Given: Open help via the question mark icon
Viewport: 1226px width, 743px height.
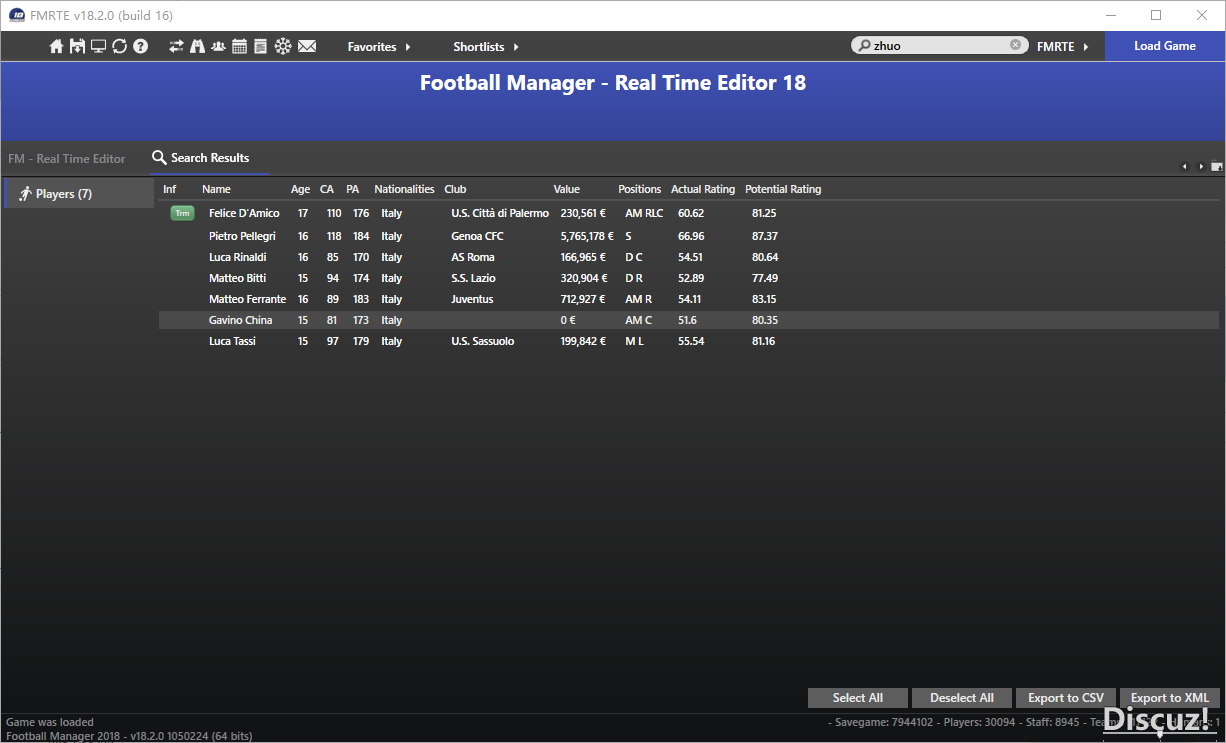Looking at the screenshot, I should tap(141, 46).
